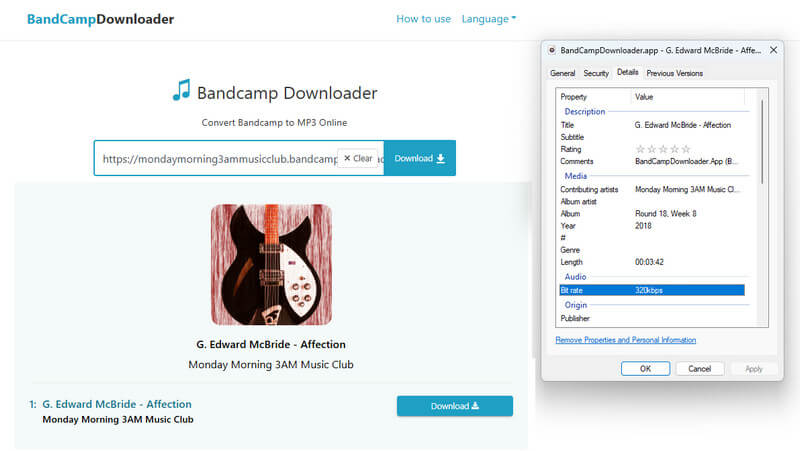Select the Title row value

tap(683, 125)
